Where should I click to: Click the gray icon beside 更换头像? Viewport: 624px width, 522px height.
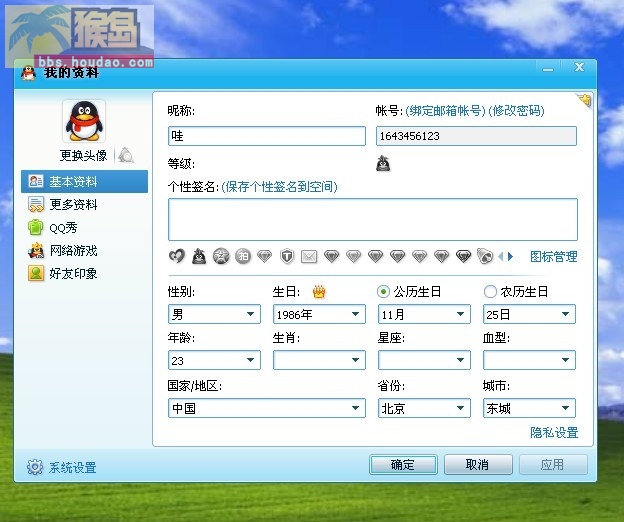click(125, 155)
